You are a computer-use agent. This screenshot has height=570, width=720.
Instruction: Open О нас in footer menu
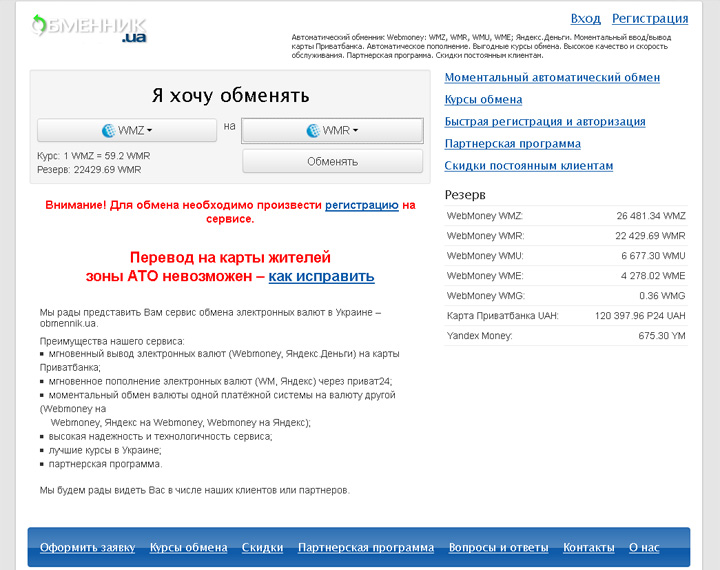644,547
